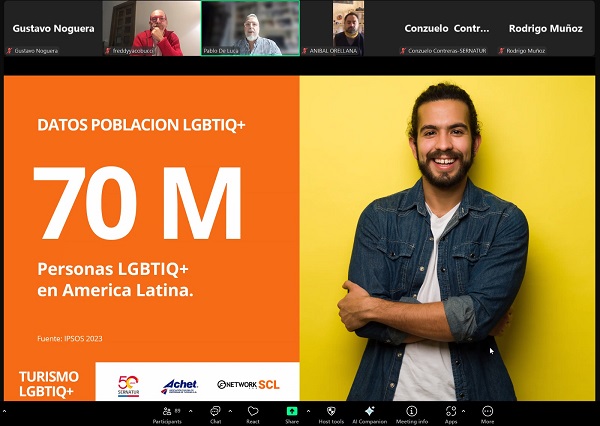This screenshot has width=600, height=426.
Task: Select Pablo Di Luca's video tile
Action: (250, 28)
